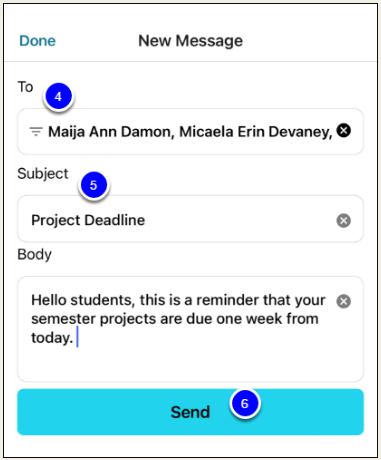Send the message with the Send button
Image resolution: width=381 pixels, height=460 pixels.
(x=190, y=412)
